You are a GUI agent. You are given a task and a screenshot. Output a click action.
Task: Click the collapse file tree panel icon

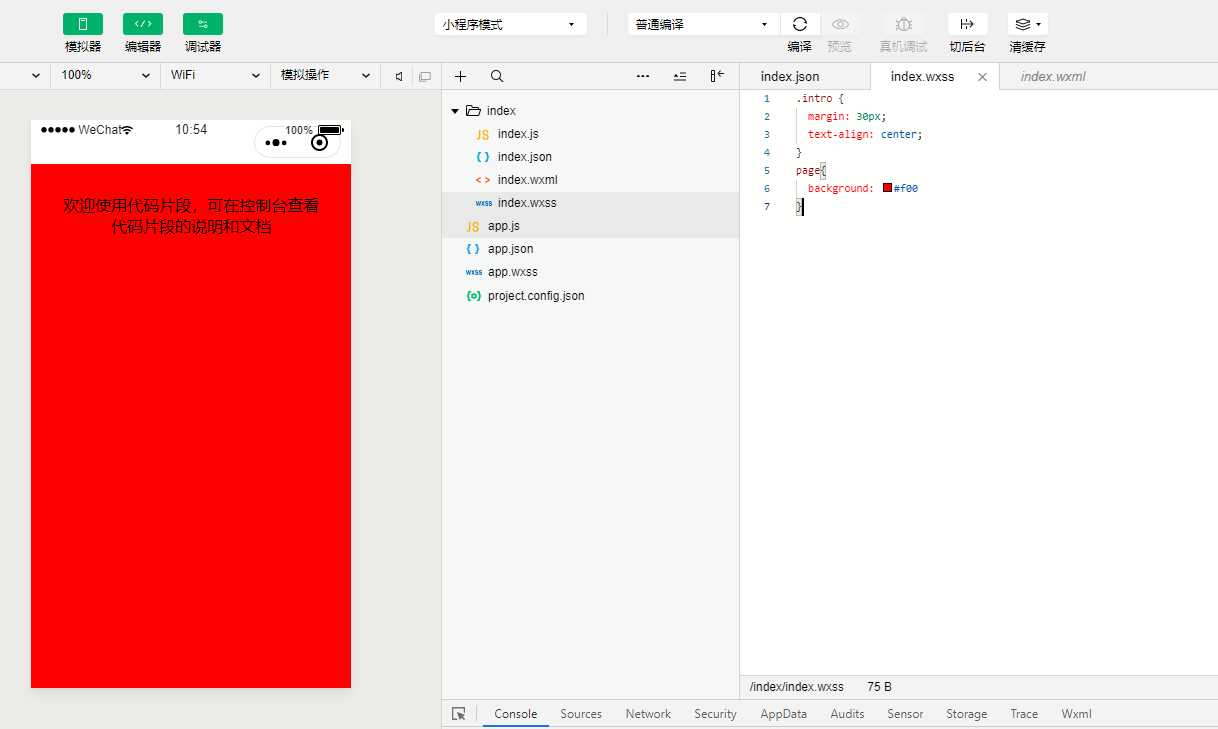click(717, 76)
